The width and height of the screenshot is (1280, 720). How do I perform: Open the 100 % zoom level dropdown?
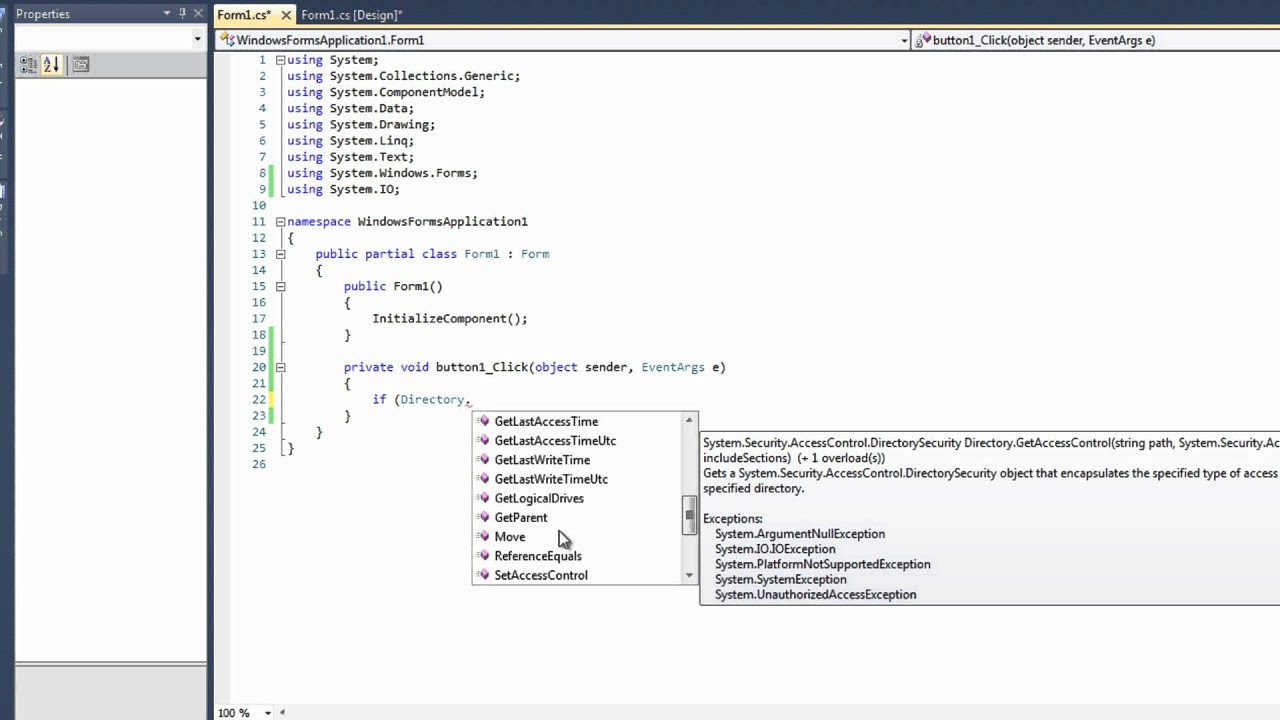coord(267,713)
